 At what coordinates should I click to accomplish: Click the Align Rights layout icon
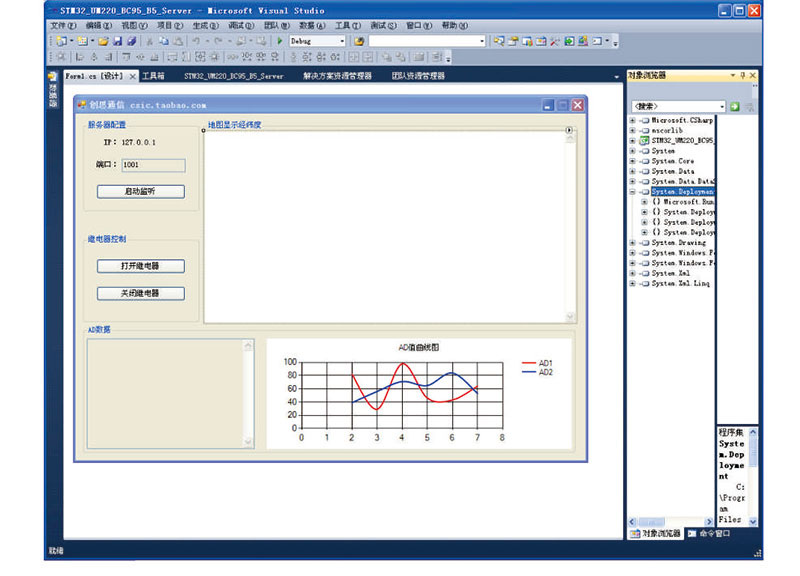coord(108,57)
